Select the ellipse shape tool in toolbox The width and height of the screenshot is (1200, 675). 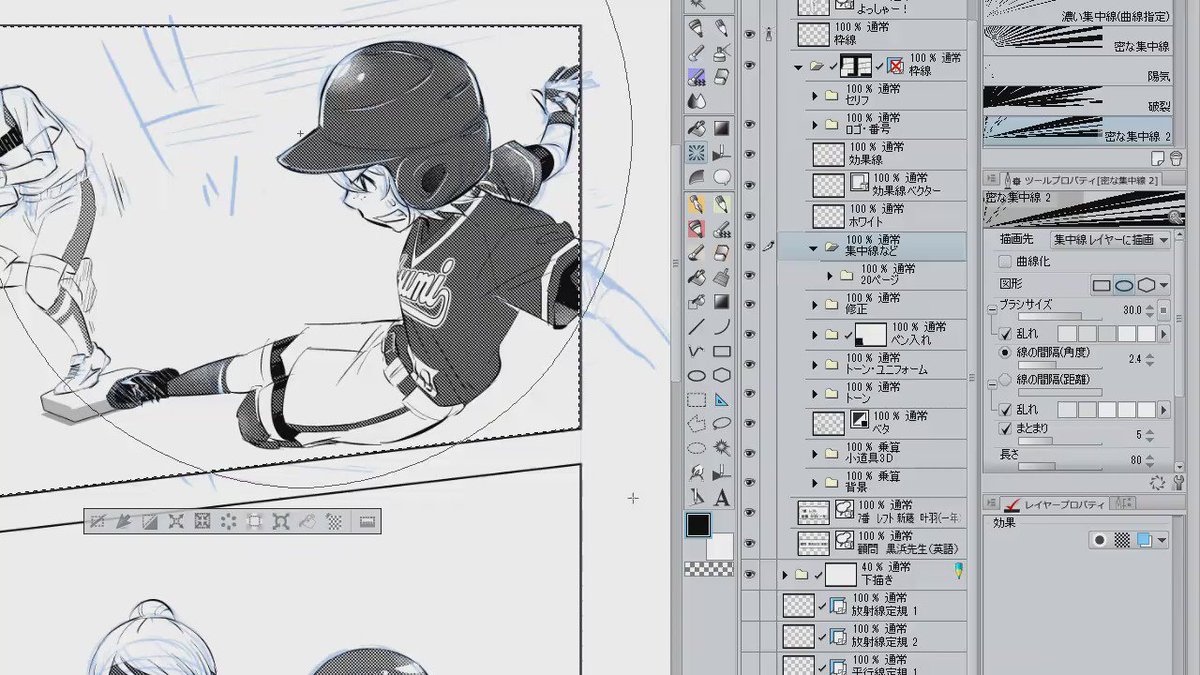[697, 375]
